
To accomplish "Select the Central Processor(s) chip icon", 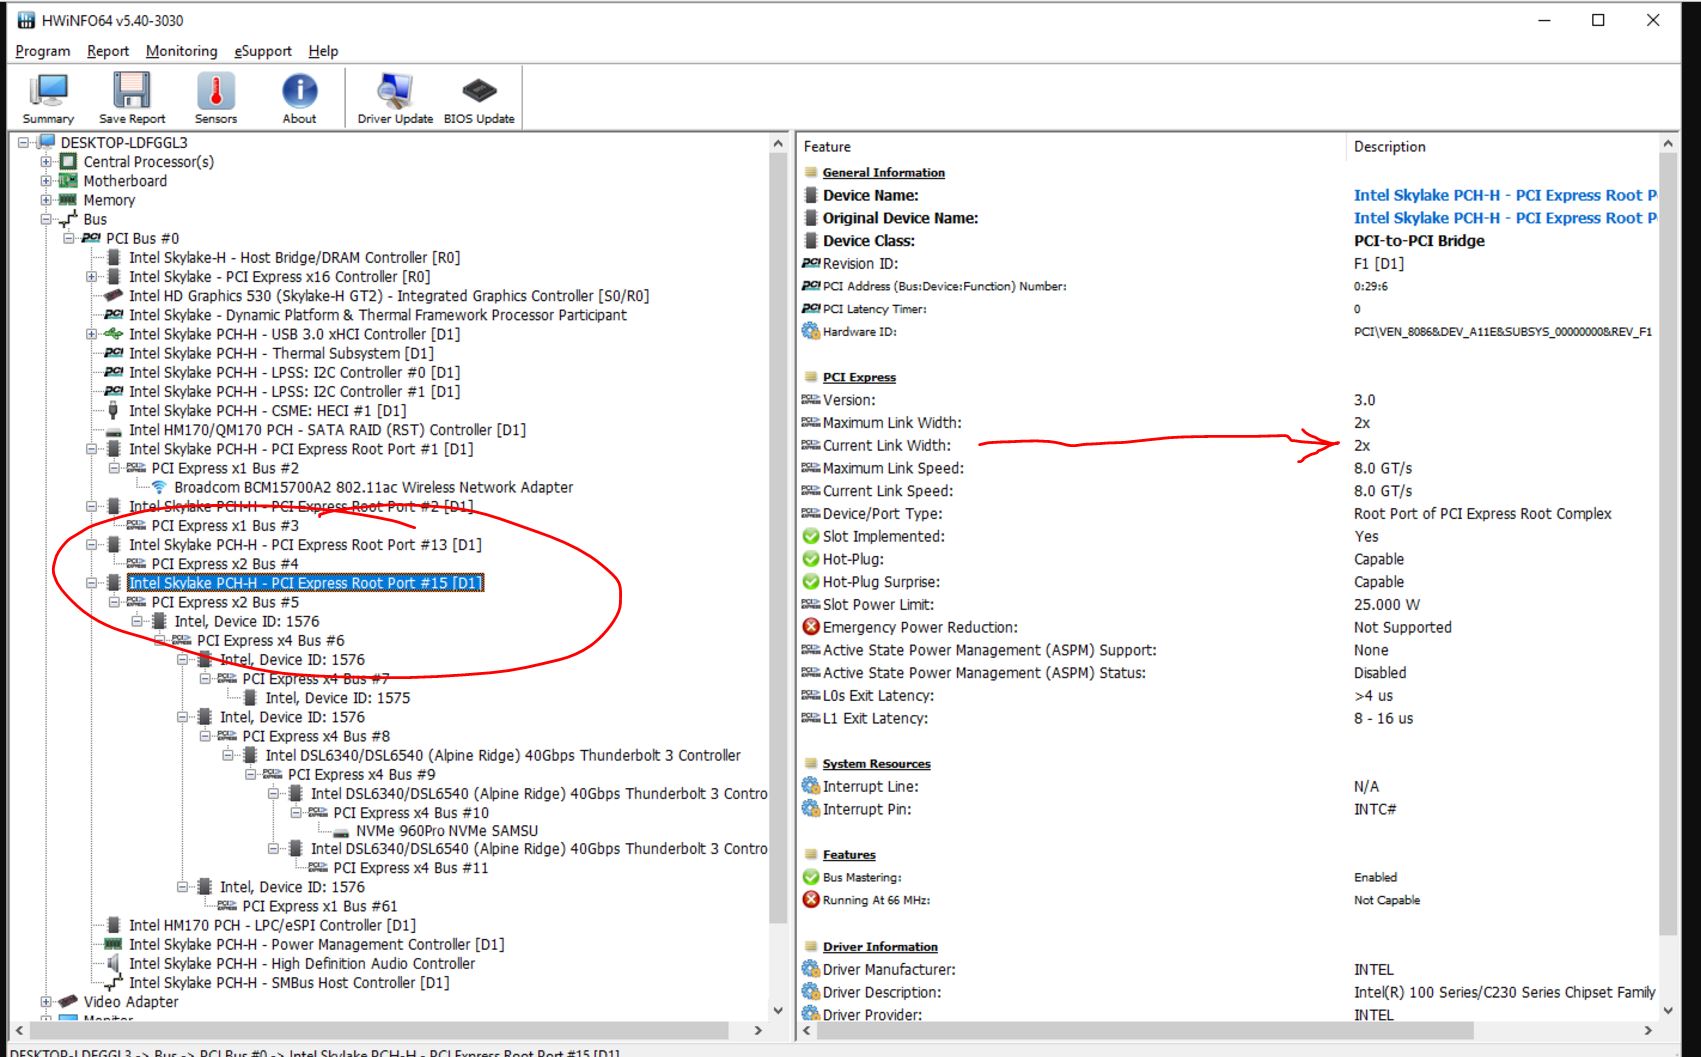I will coord(68,162).
